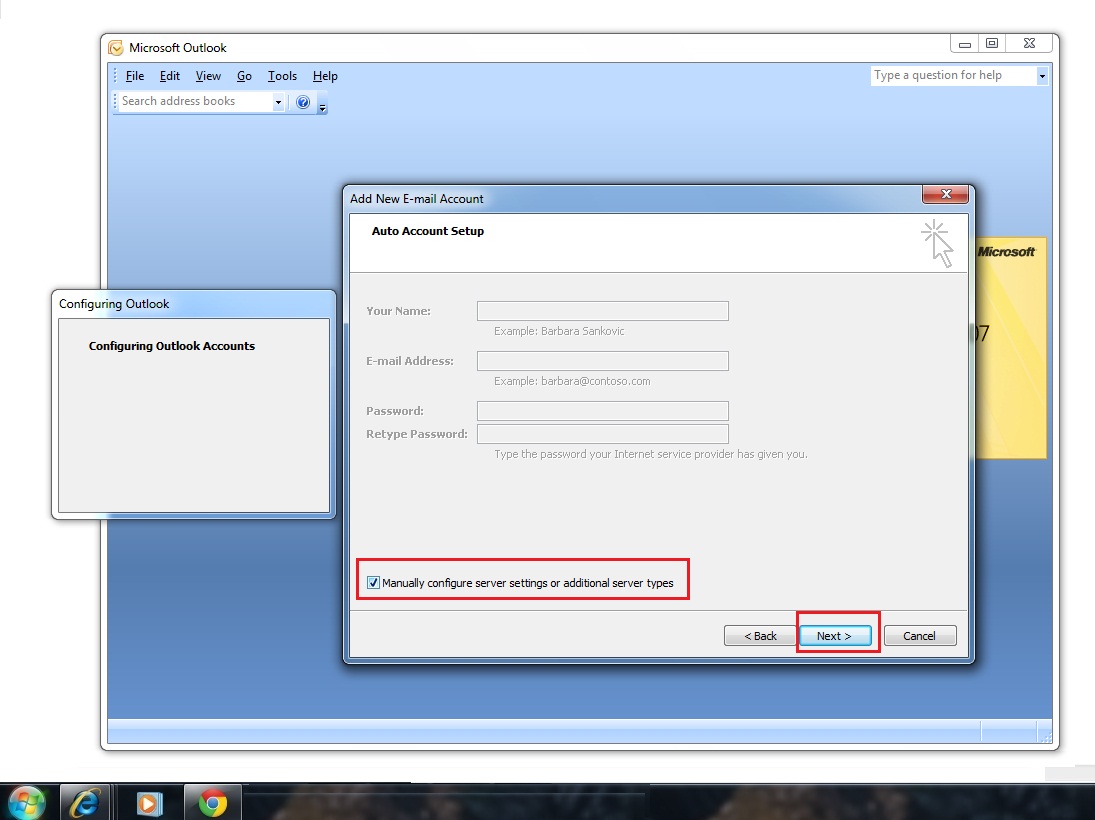Open the Help menu in Outlook
This screenshot has width=1095, height=820.
[325, 76]
